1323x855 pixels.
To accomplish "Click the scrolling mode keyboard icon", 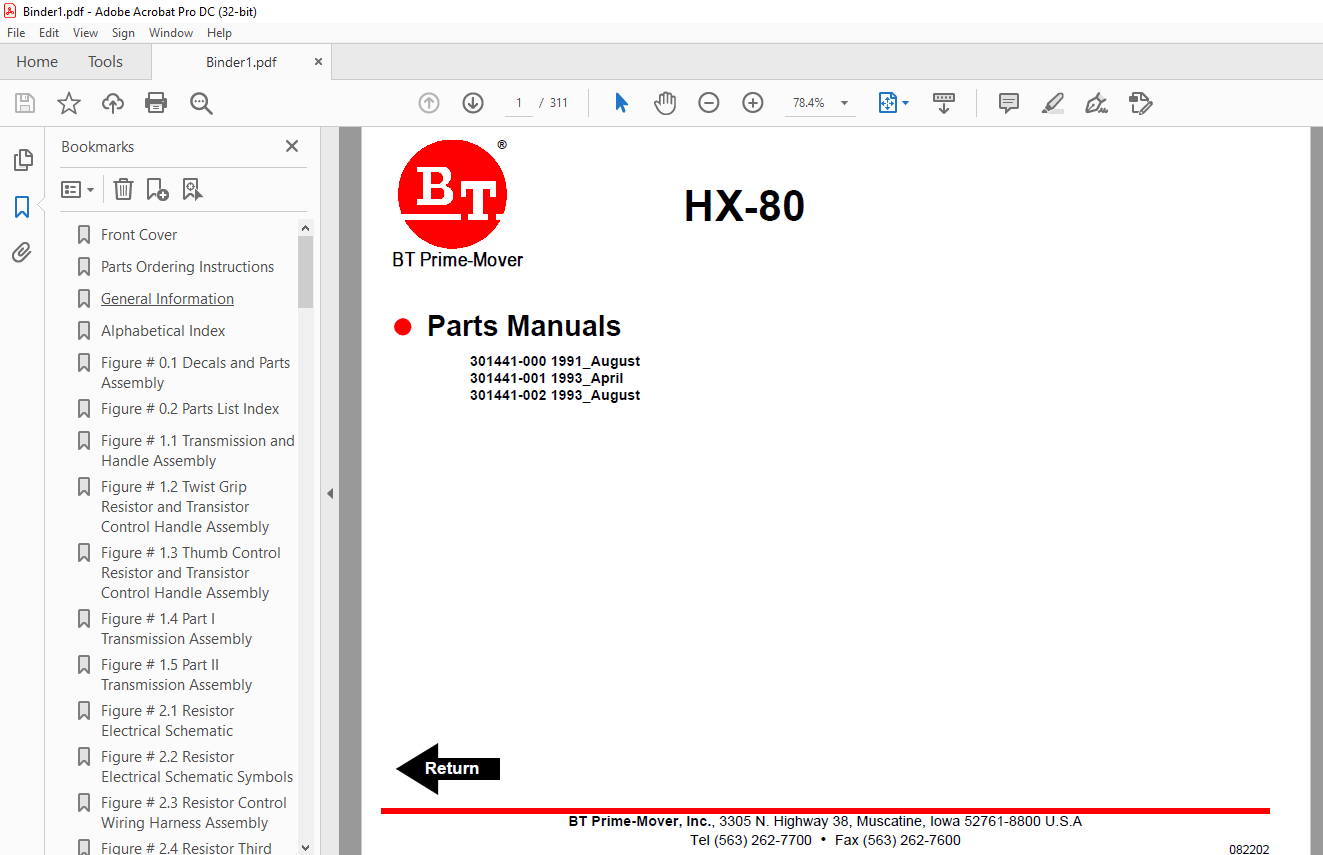I will pyautogui.click(x=944, y=103).
